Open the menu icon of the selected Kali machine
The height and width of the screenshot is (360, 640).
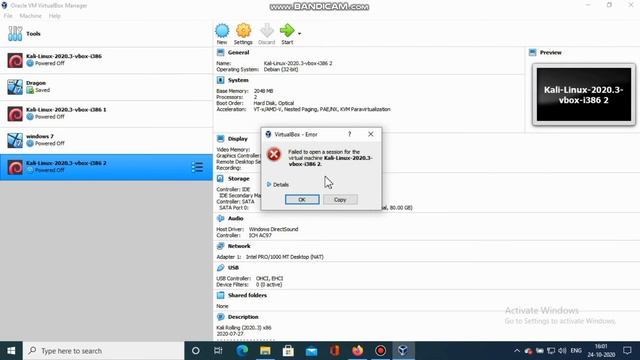coord(198,167)
